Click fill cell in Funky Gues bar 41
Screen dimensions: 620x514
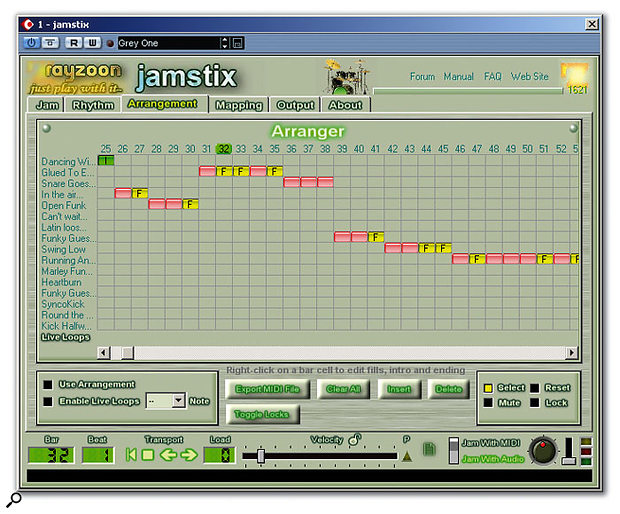point(376,237)
